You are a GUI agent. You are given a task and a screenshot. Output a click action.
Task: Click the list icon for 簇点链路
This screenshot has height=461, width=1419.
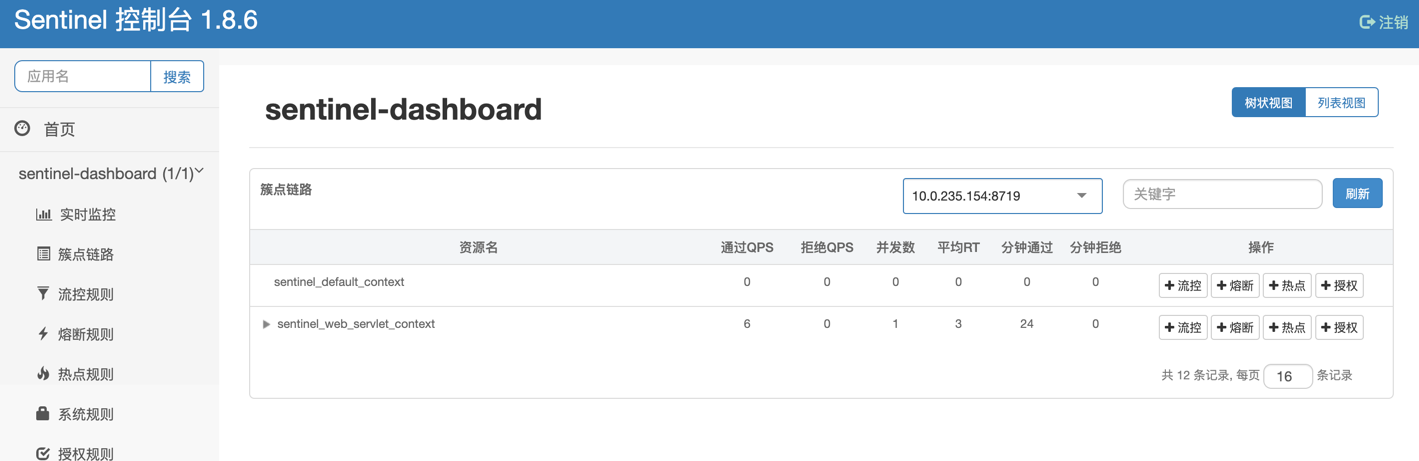(43, 254)
